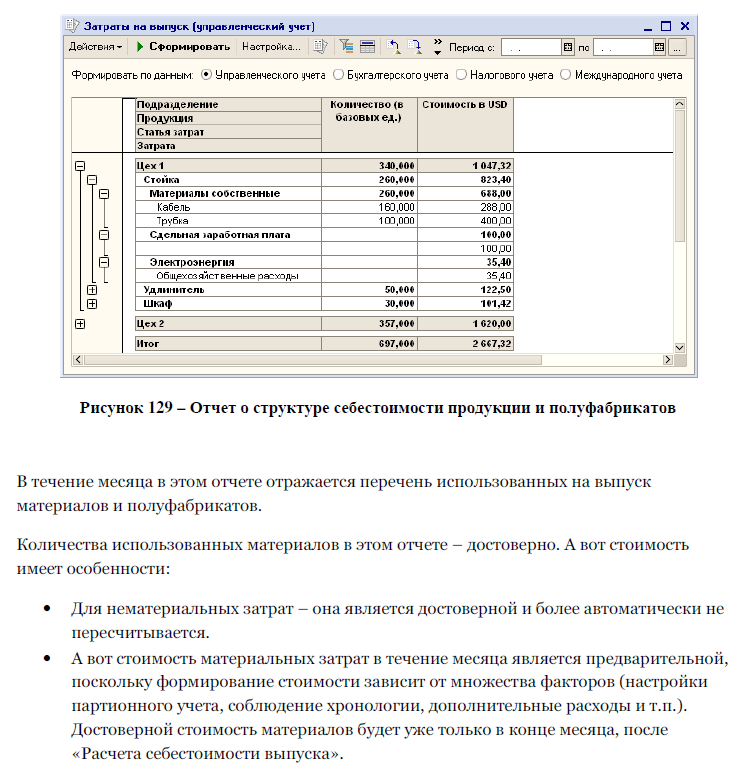Screen dimensions: 730x772
Task: Collapse the Цех 1 group
Action: (80, 166)
